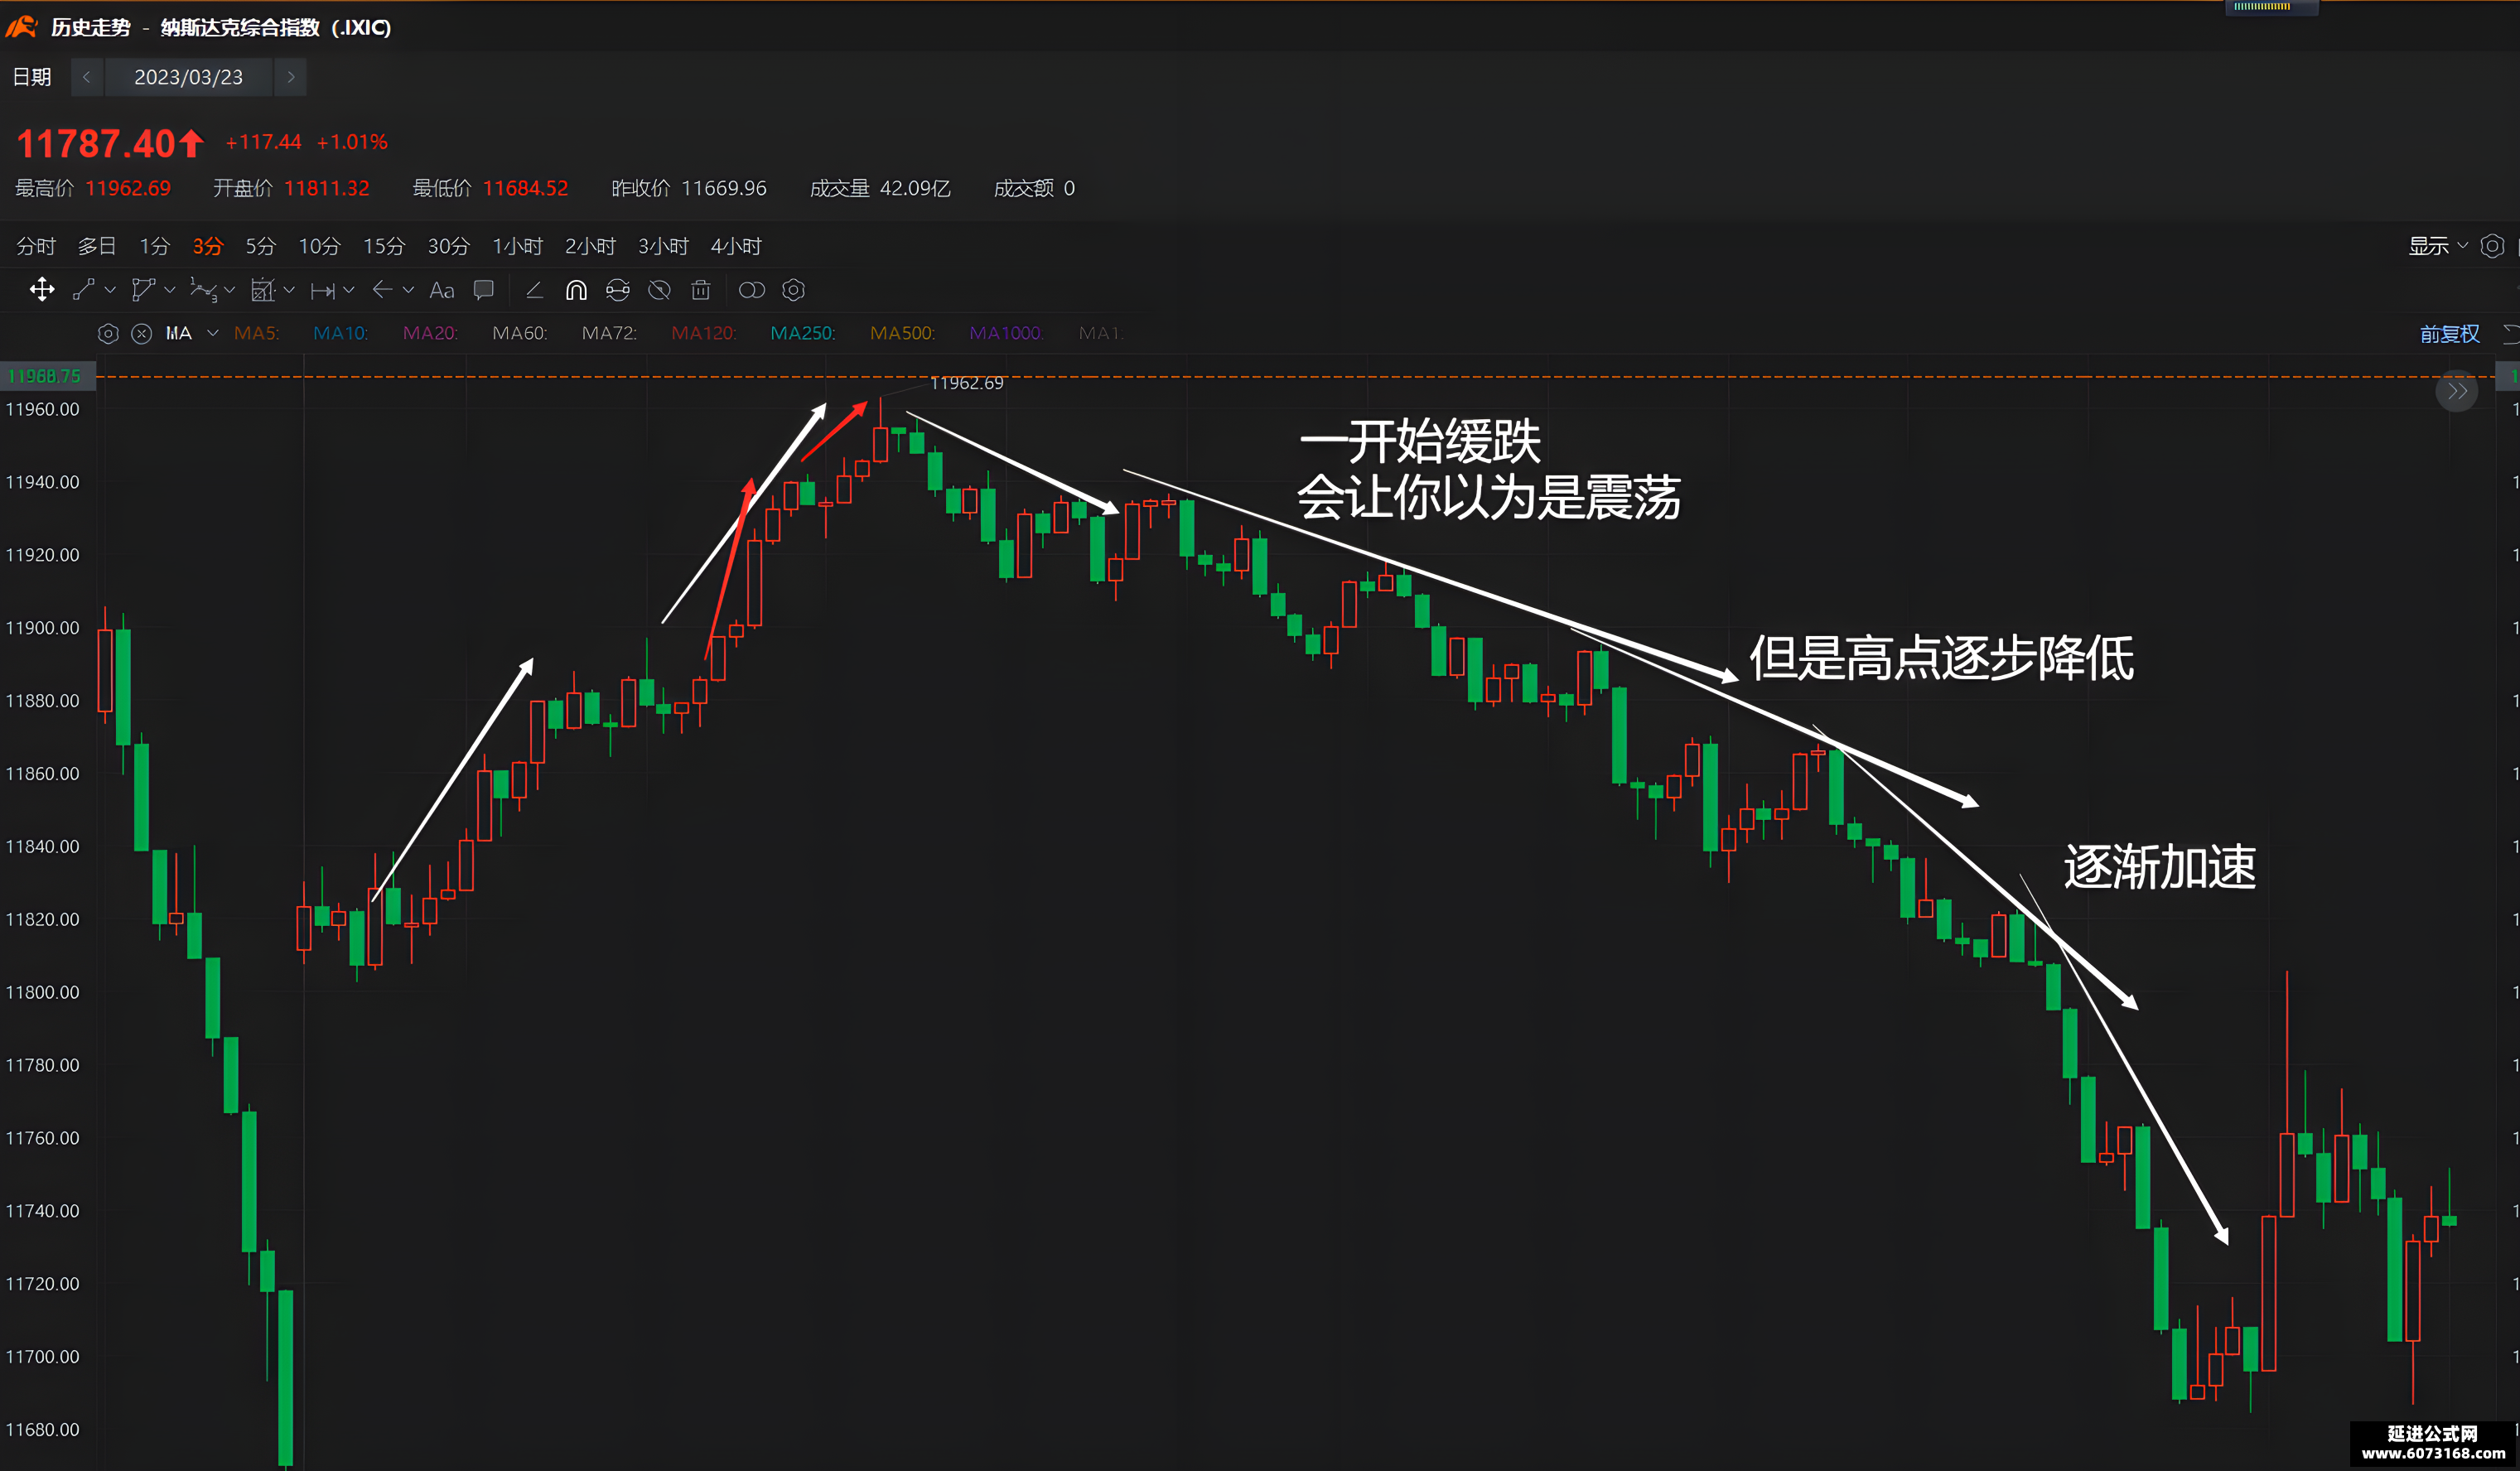This screenshot has width=2520, height=1471.
Task: Select the angle measurement tool
Action: 534,290
